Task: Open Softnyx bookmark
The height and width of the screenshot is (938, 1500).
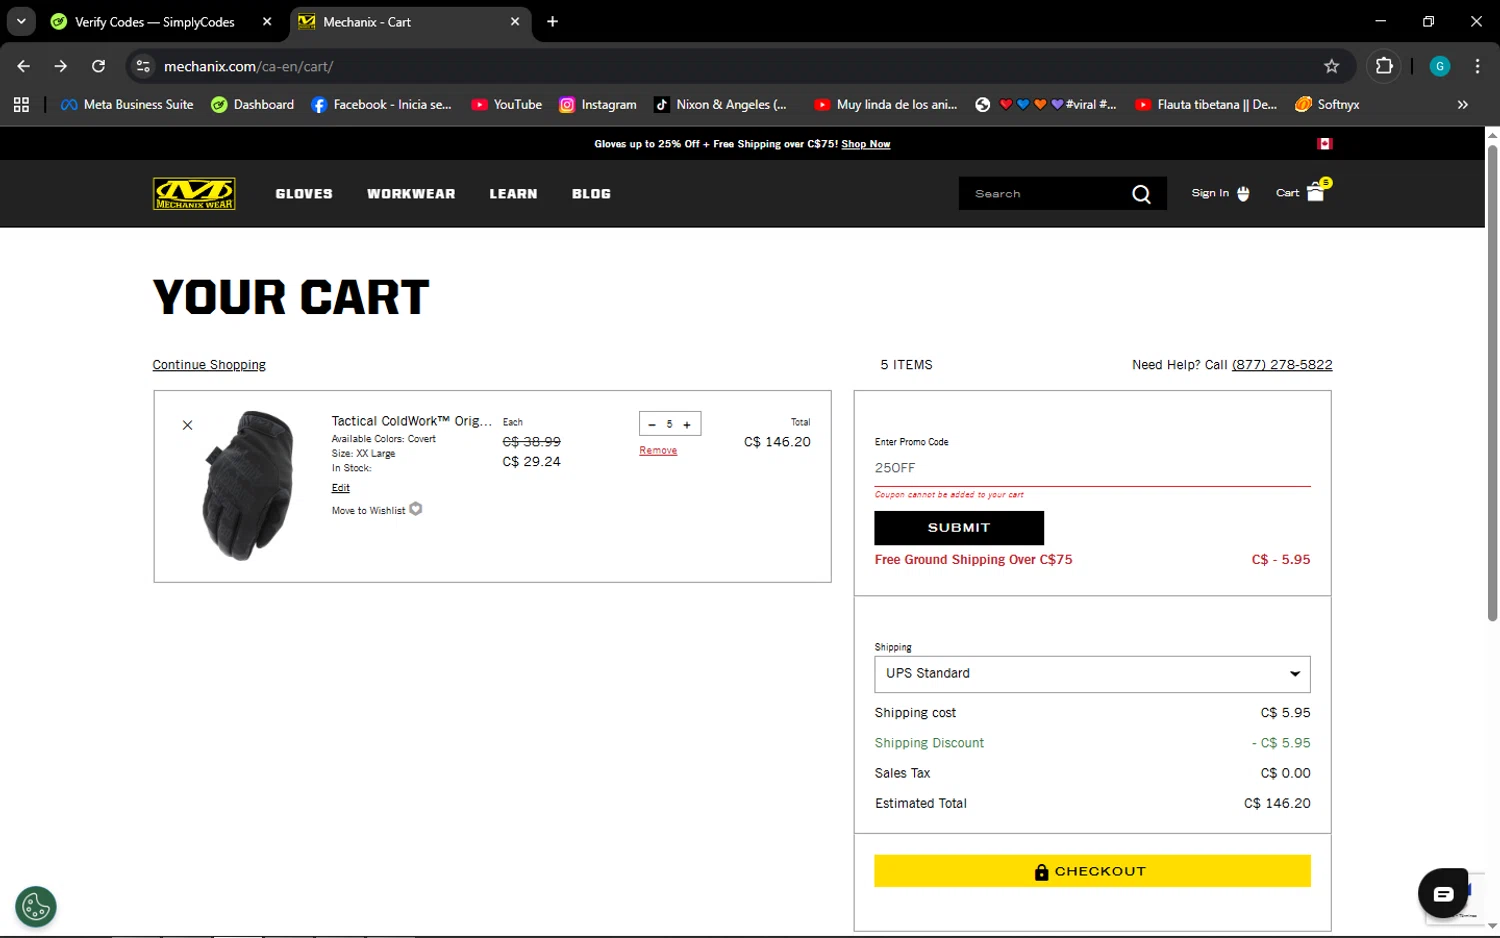Action: coord(1327,104)
